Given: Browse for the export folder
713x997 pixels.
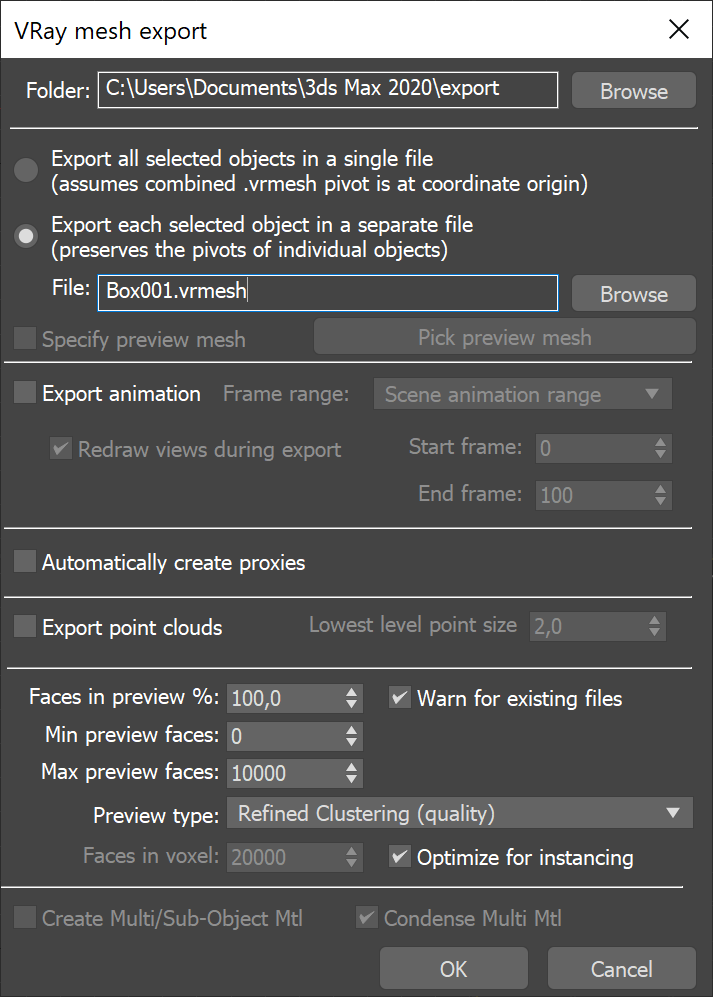Looking at the screenshot, I should tap(633, 90).
